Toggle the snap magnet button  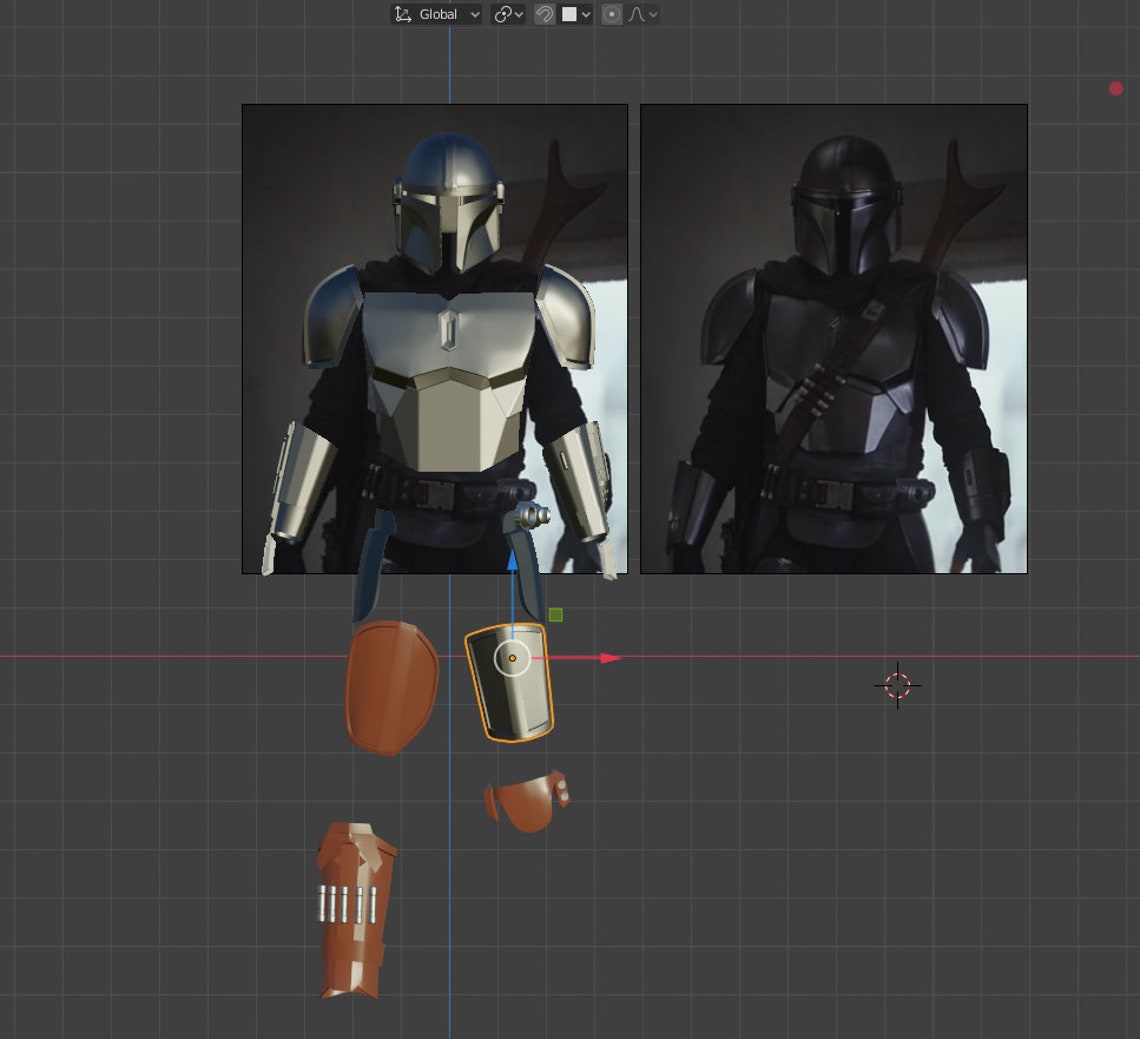click(x=544, y=14)
